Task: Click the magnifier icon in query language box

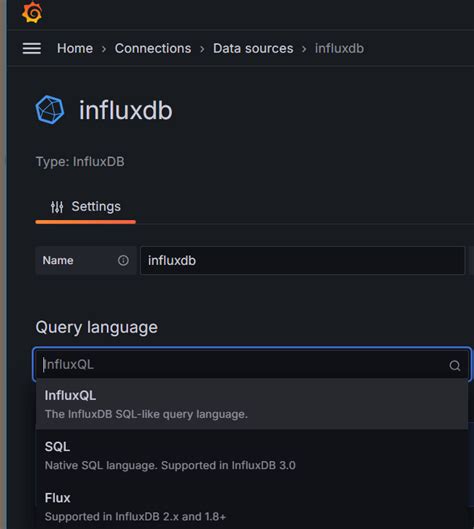Action: click(455, 365)
